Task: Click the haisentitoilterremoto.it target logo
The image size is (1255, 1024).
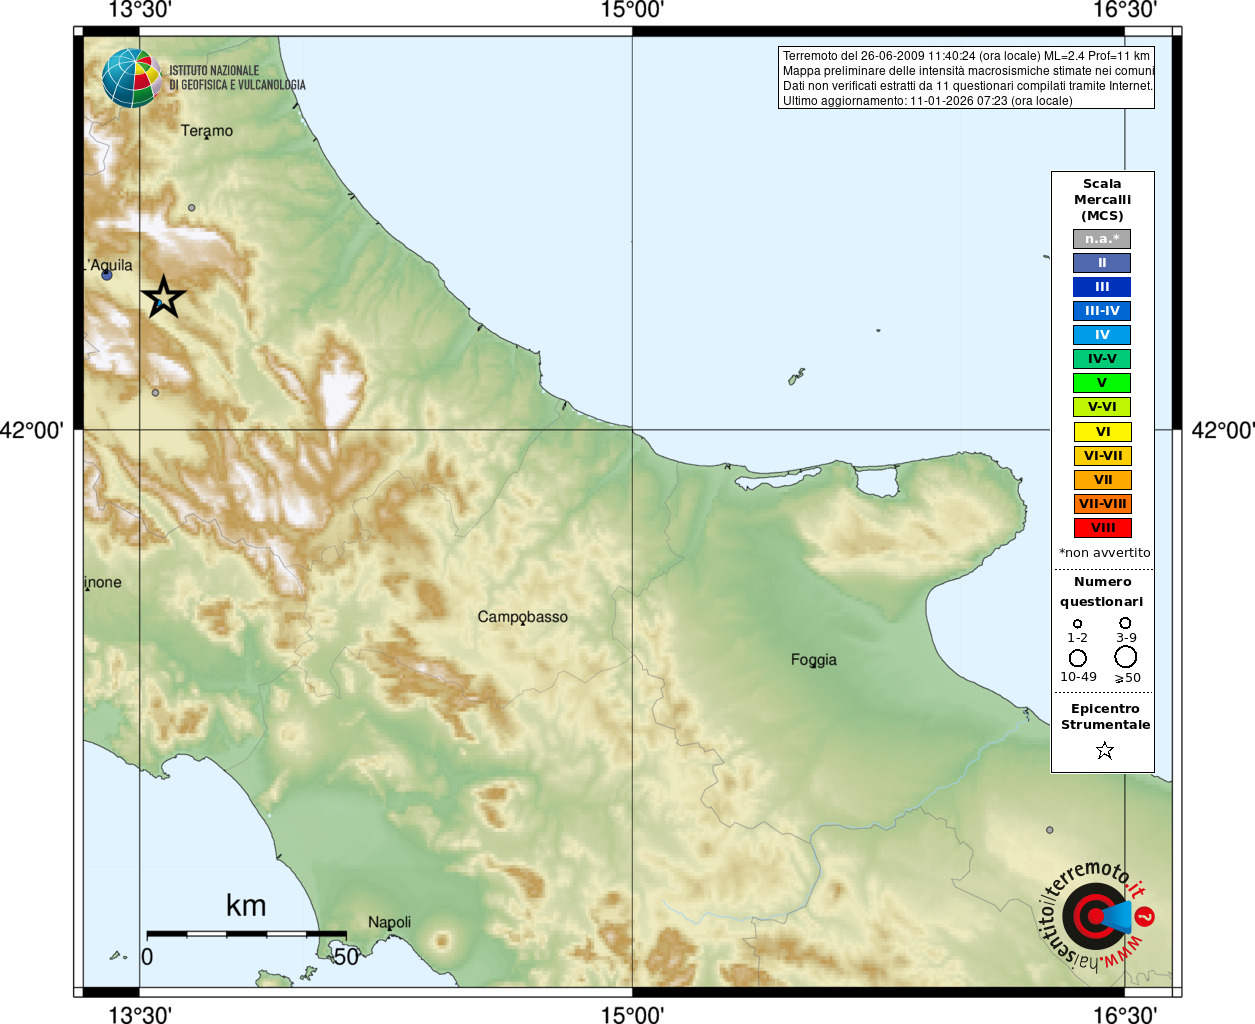Action: point(1096,916)
